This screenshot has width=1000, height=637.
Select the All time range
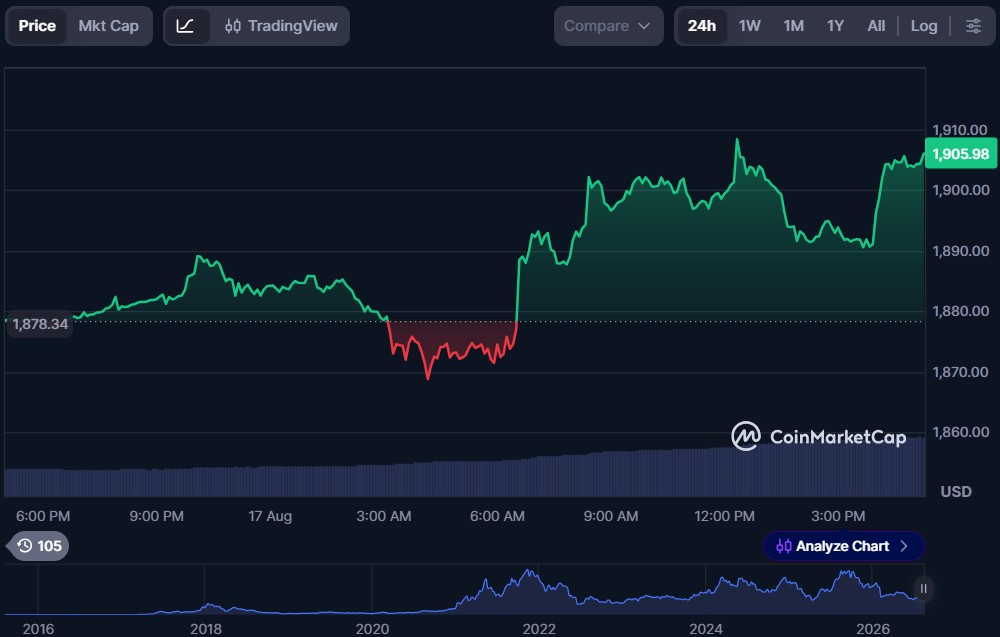click(876, 26)
